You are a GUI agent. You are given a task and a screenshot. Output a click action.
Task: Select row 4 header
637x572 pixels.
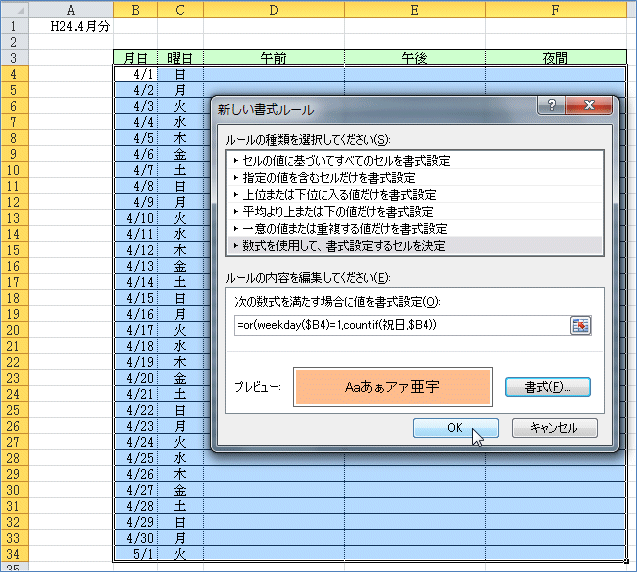click(14, 74)
